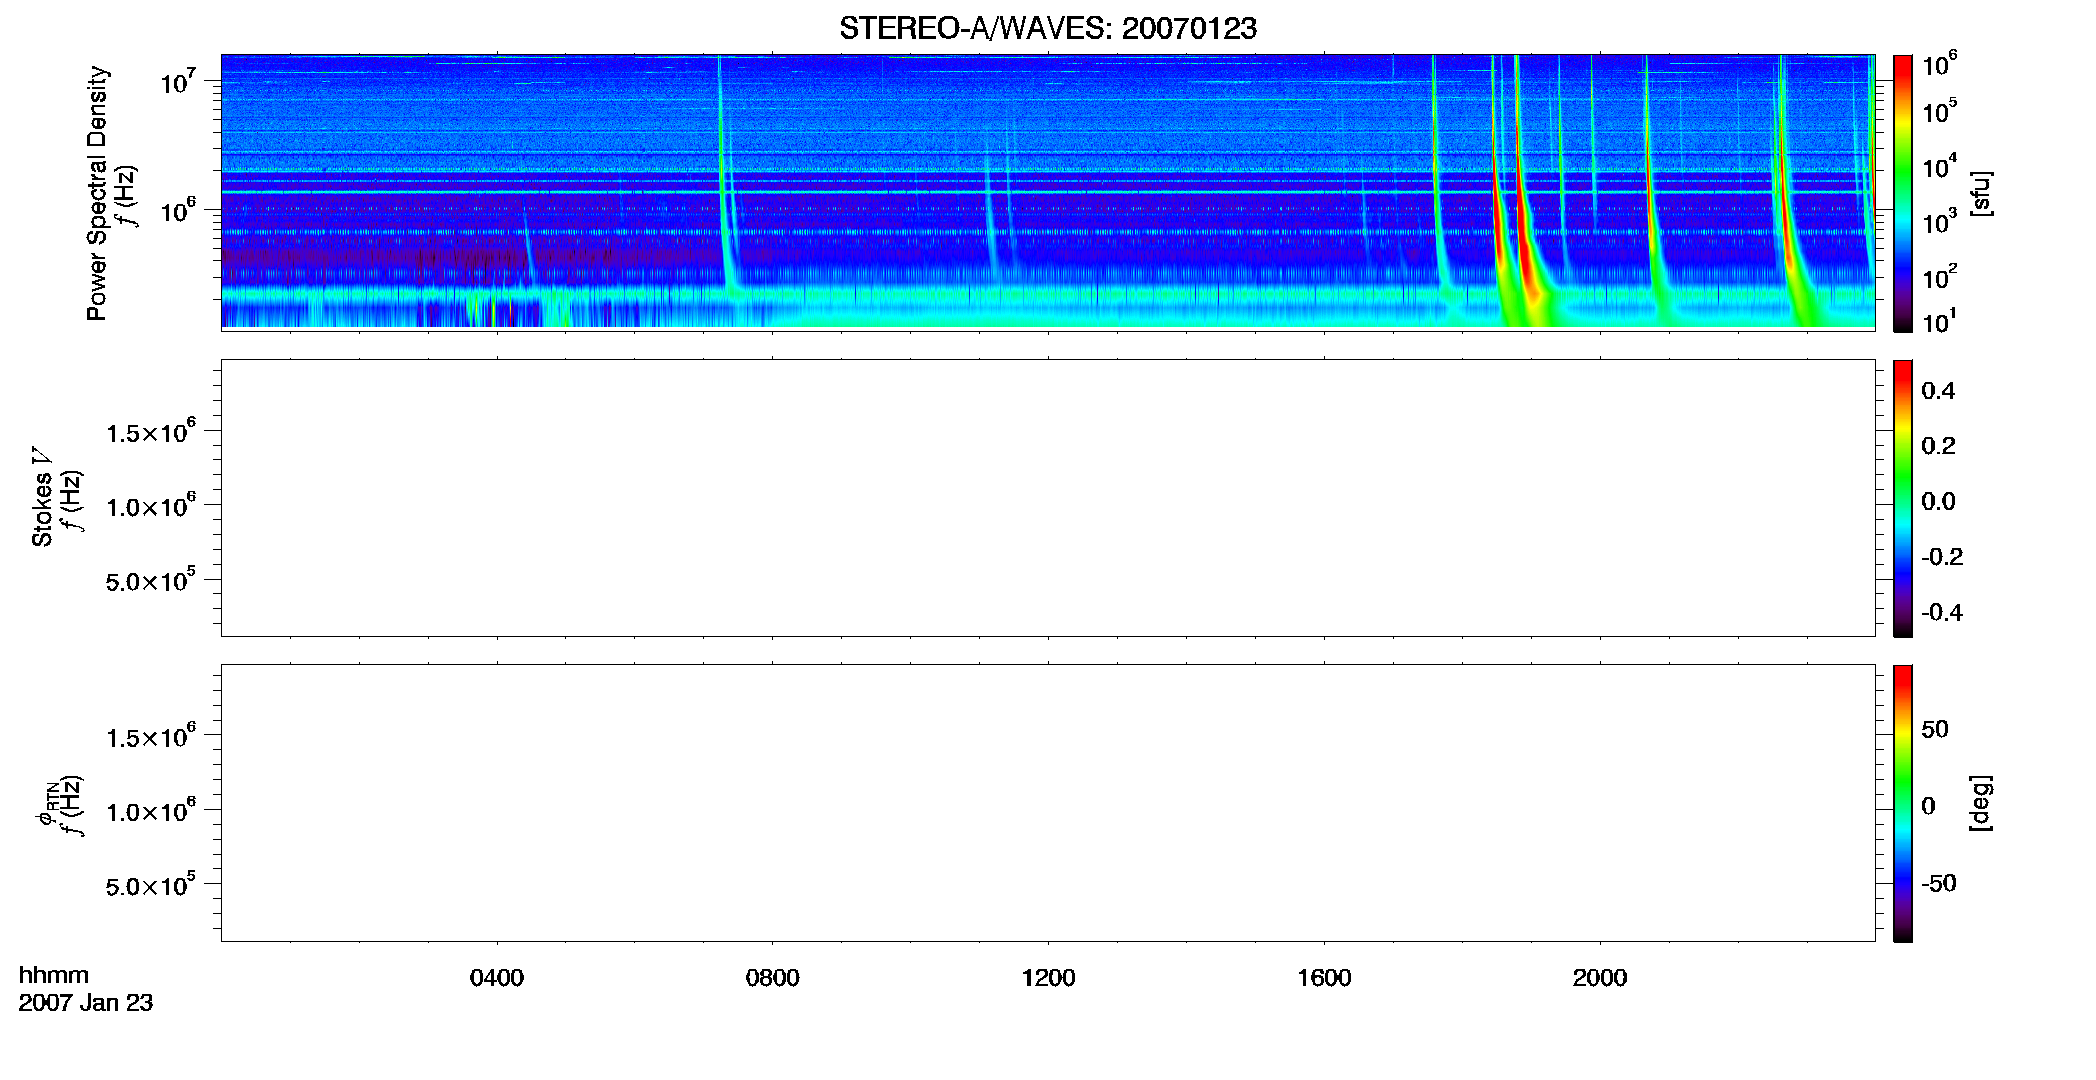This screenshot has height=1080, width=2096.
Task: Click the plot title STEREO-A/WAVES: 20070123
Action: tap(1048, 28)
